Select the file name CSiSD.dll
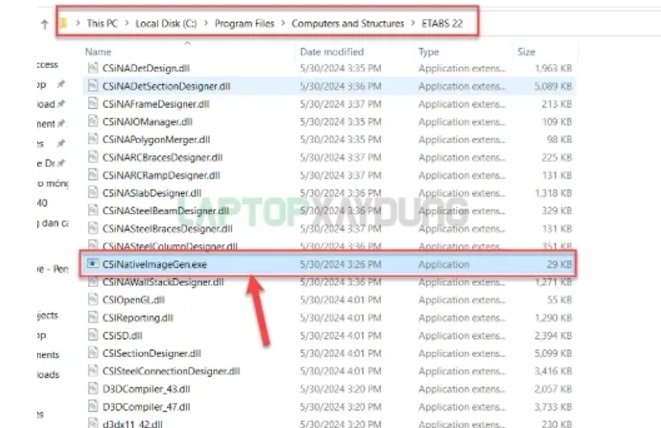The image size is (661, 428). coord(122,336)
